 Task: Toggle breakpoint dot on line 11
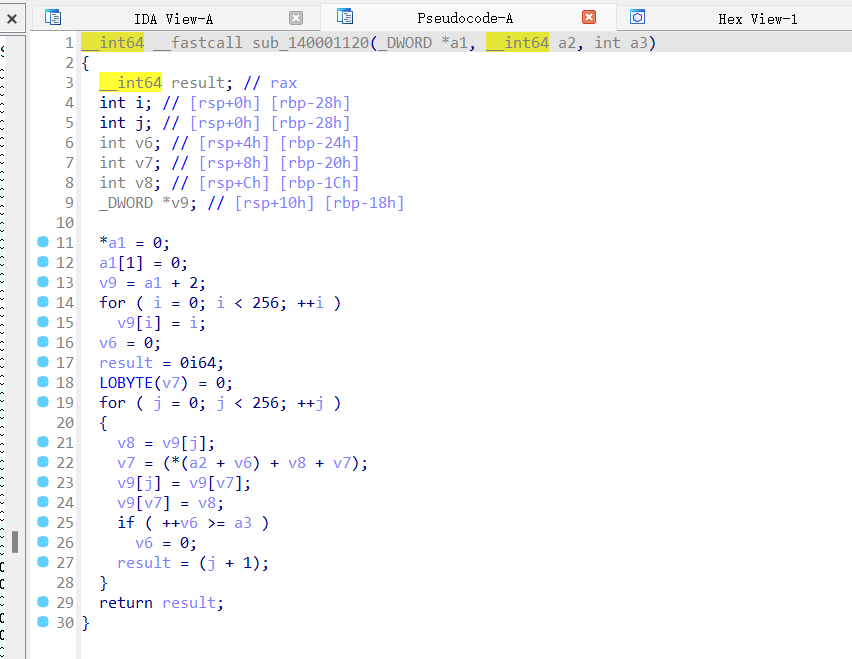pos(43,241)
